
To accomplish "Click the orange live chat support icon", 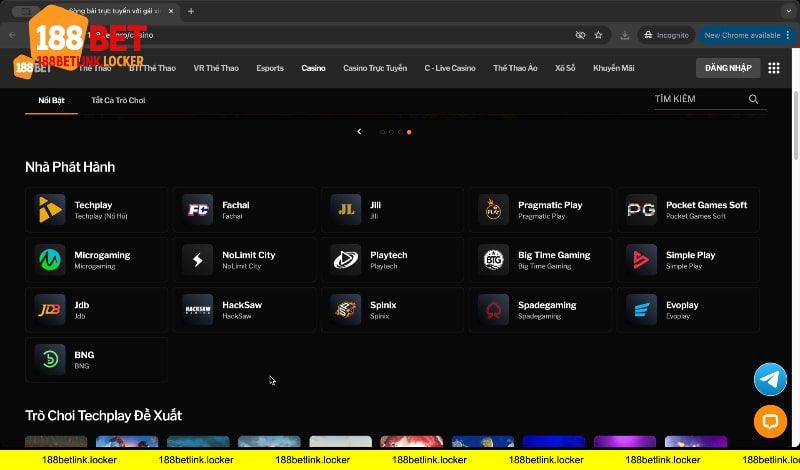I will click(770, 422).
